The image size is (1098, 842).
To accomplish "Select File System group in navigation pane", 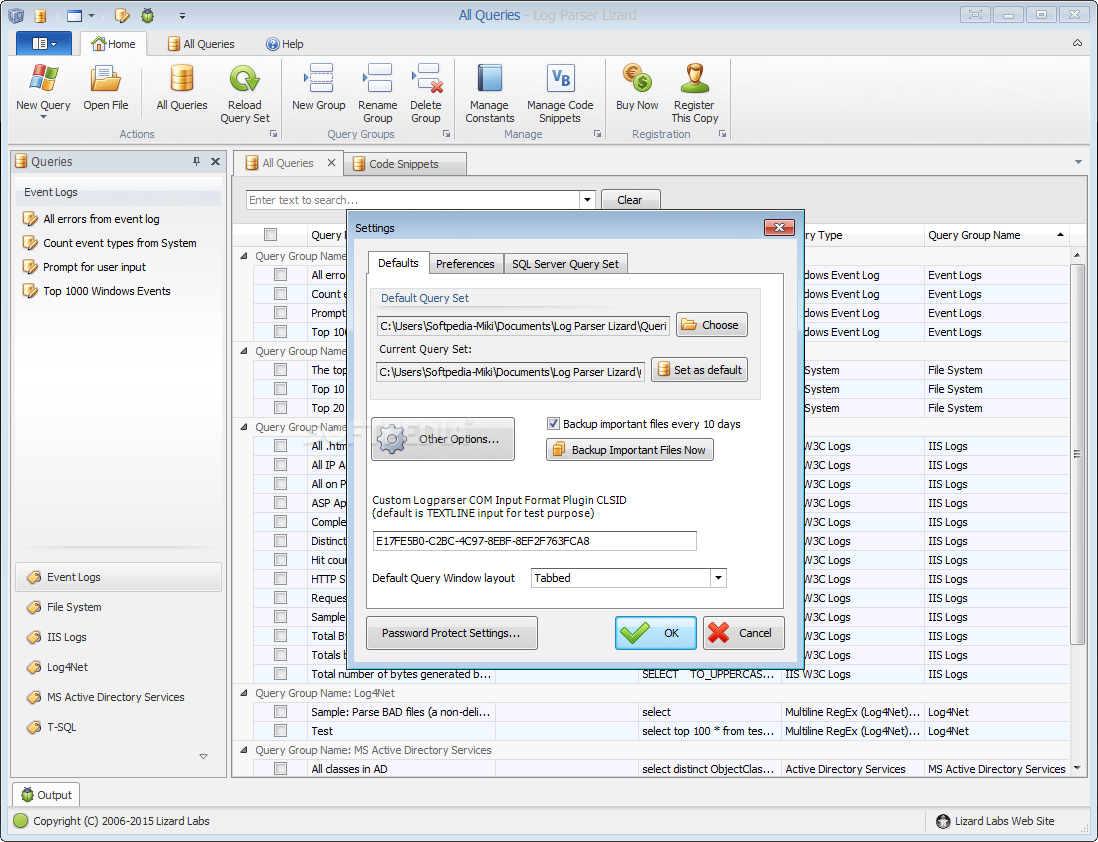I will (x=118, y=607).
